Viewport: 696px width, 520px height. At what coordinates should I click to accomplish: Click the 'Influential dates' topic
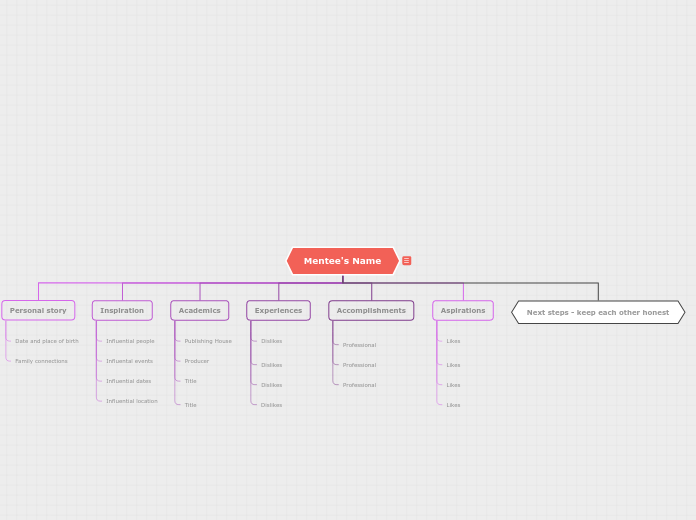click(x=129, y=381)
